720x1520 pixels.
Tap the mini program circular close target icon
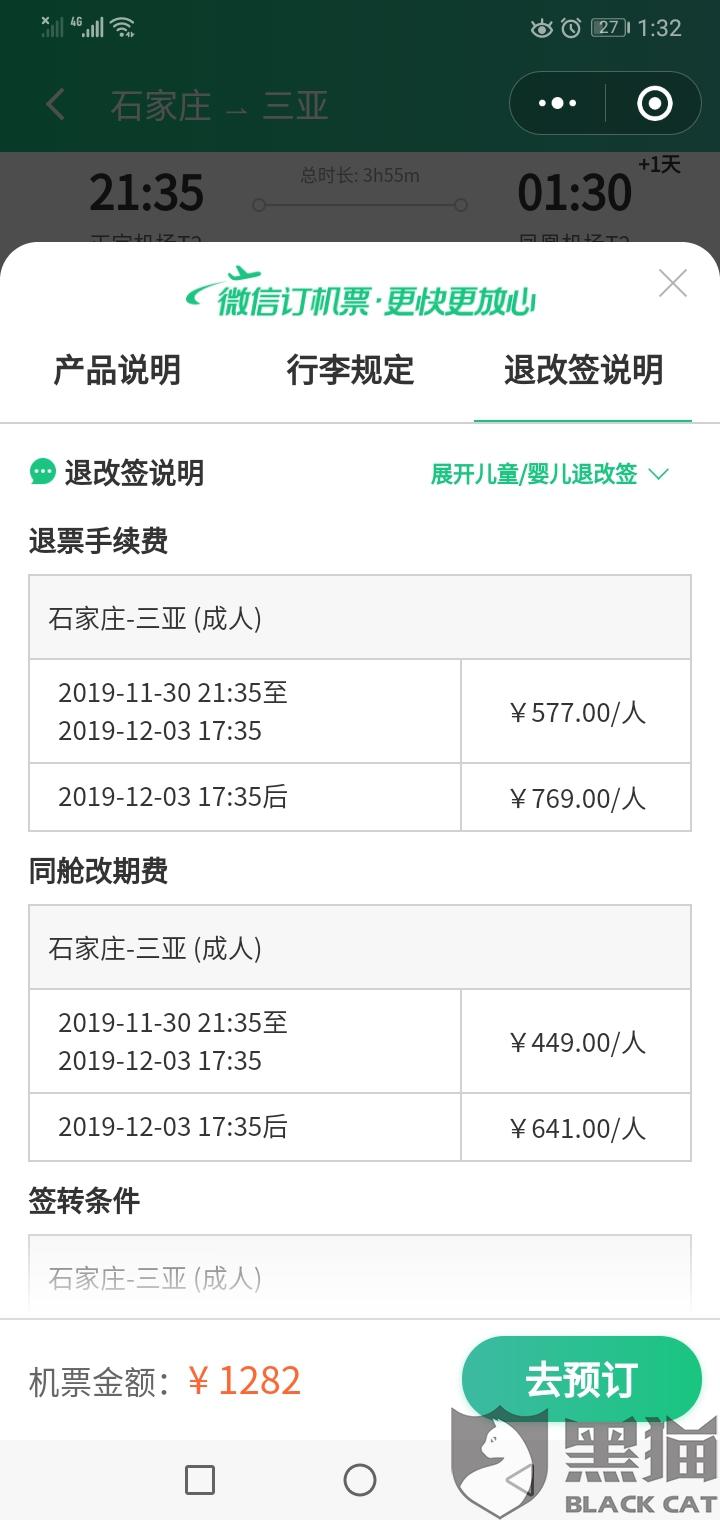(655, 103)
